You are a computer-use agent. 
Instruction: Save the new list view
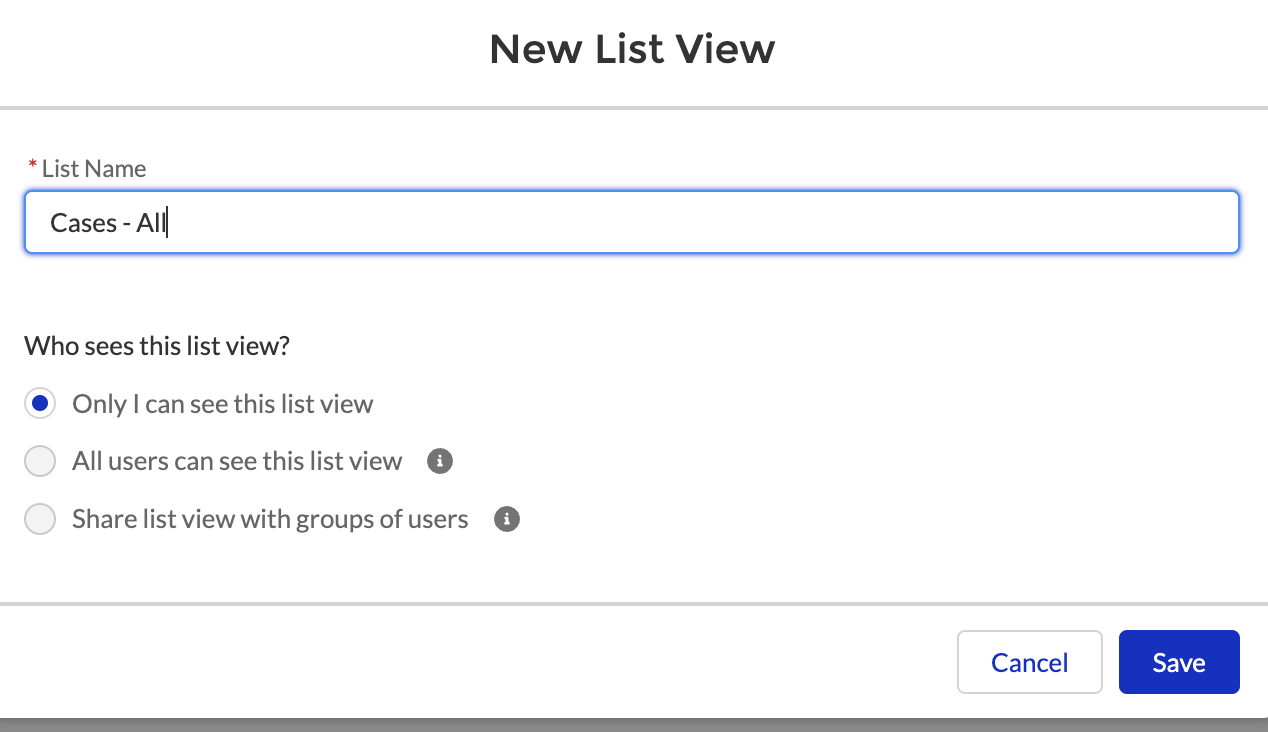(1179, 662)
